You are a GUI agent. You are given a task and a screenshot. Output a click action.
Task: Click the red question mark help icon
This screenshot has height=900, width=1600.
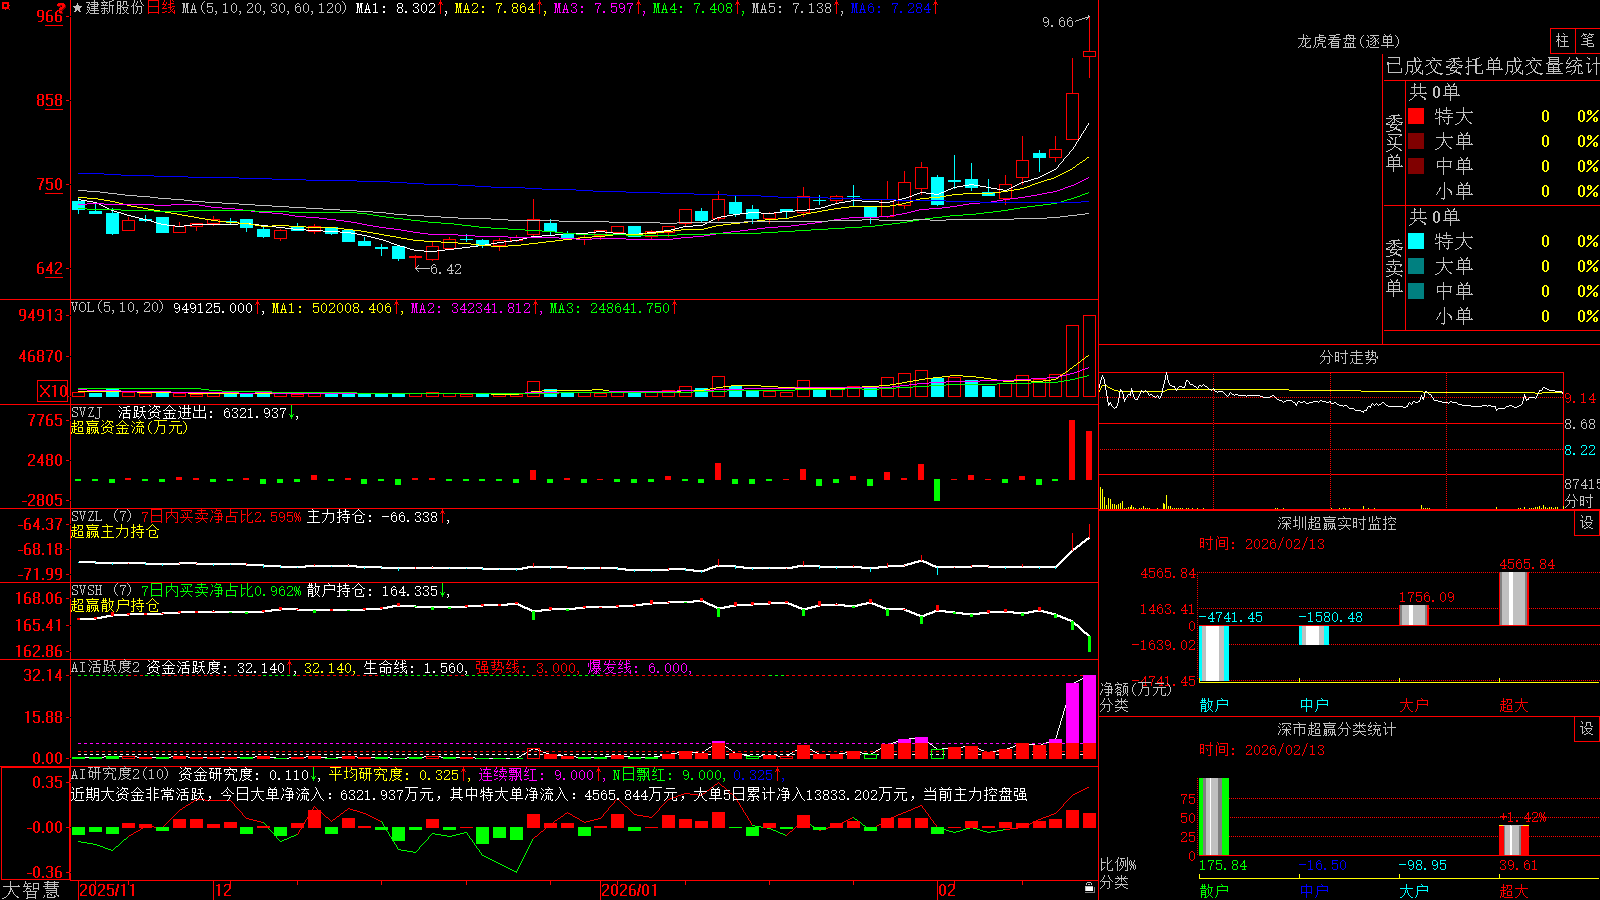61,8
